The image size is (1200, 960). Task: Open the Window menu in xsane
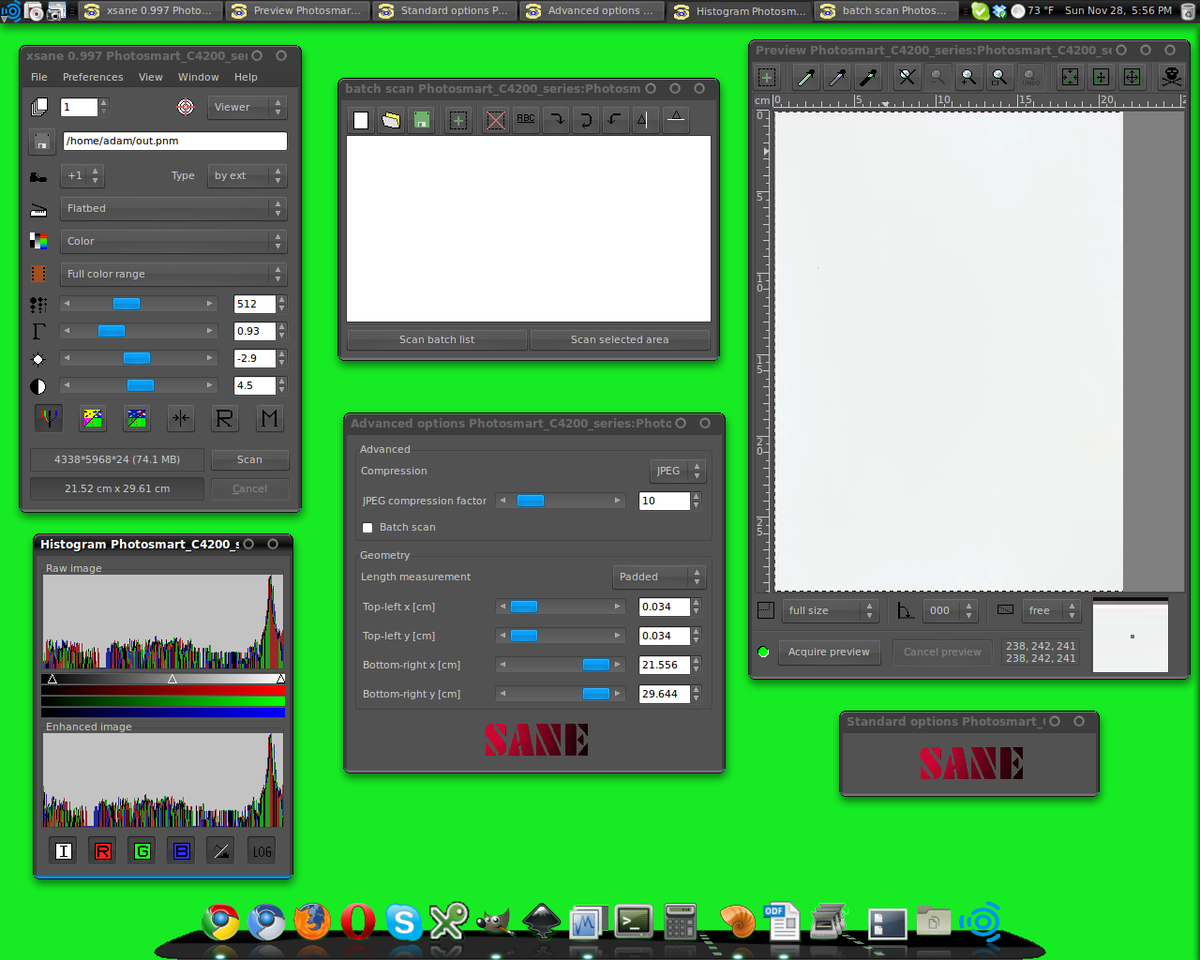pyautogui.click(x=198, y=77)
